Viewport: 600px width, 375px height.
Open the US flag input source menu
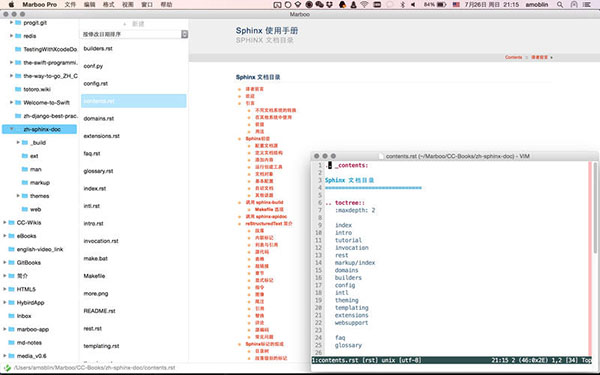(x=456, y=5)
